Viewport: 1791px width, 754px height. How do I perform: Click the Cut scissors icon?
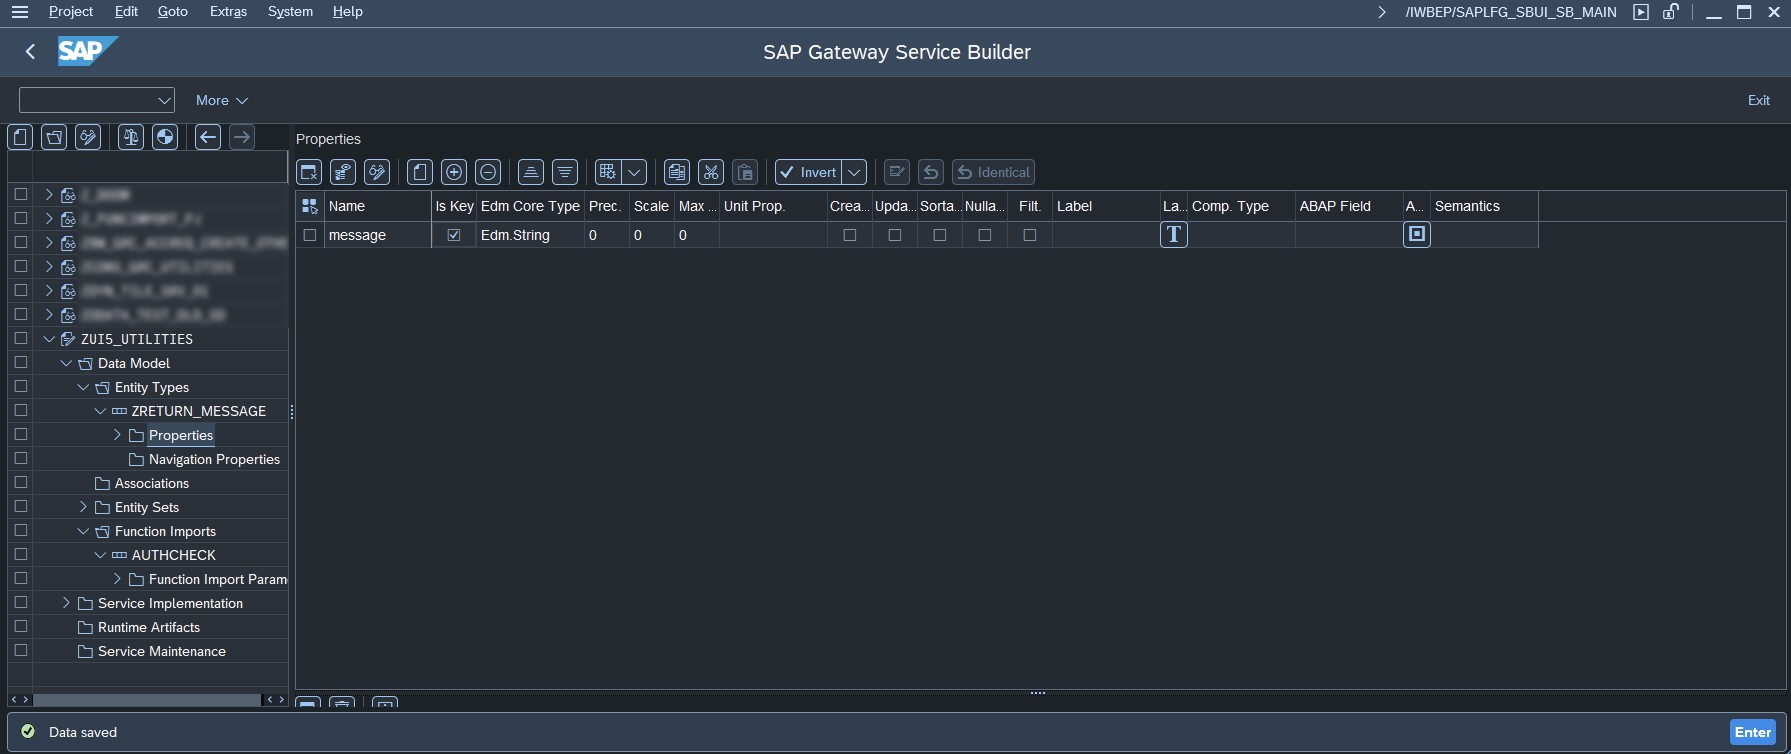tap(711, 172)
